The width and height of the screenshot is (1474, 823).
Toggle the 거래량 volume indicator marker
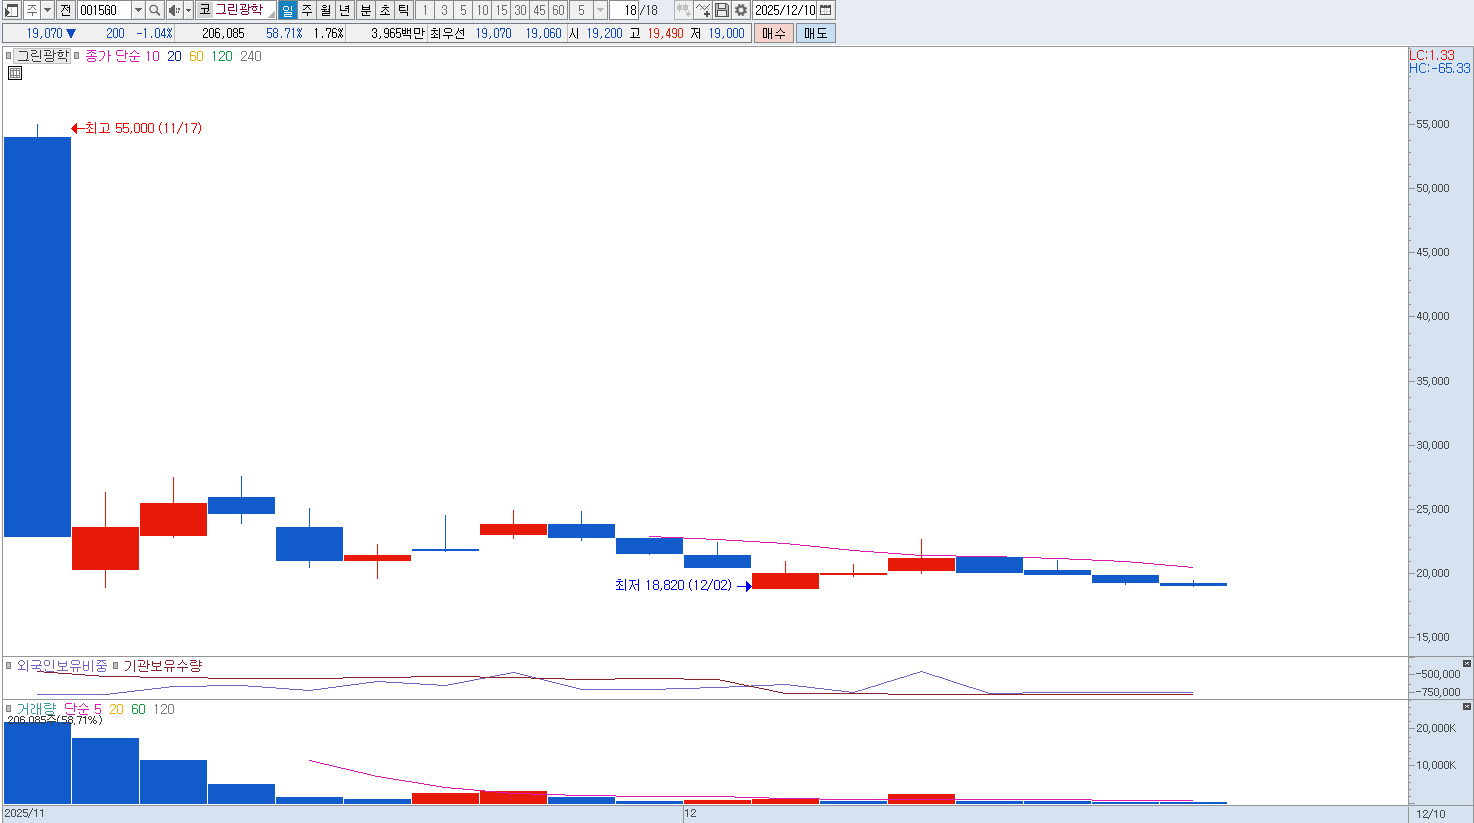click(9, 709)
